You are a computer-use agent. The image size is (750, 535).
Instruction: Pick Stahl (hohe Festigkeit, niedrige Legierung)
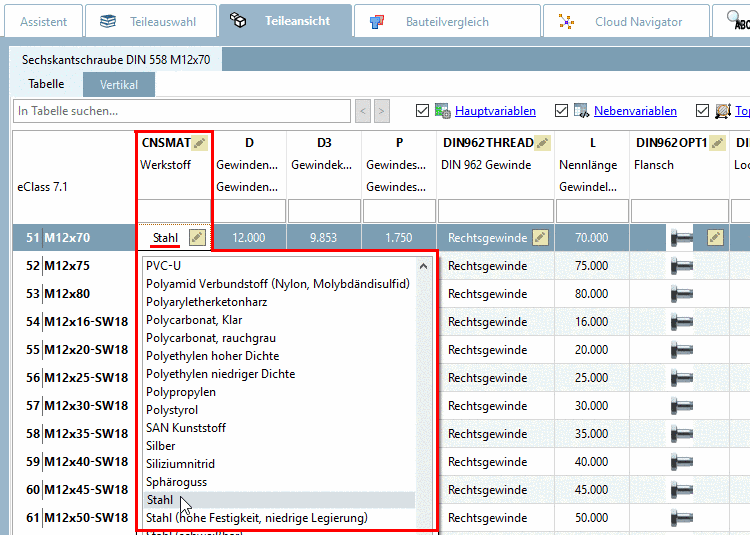click(280, 518)
